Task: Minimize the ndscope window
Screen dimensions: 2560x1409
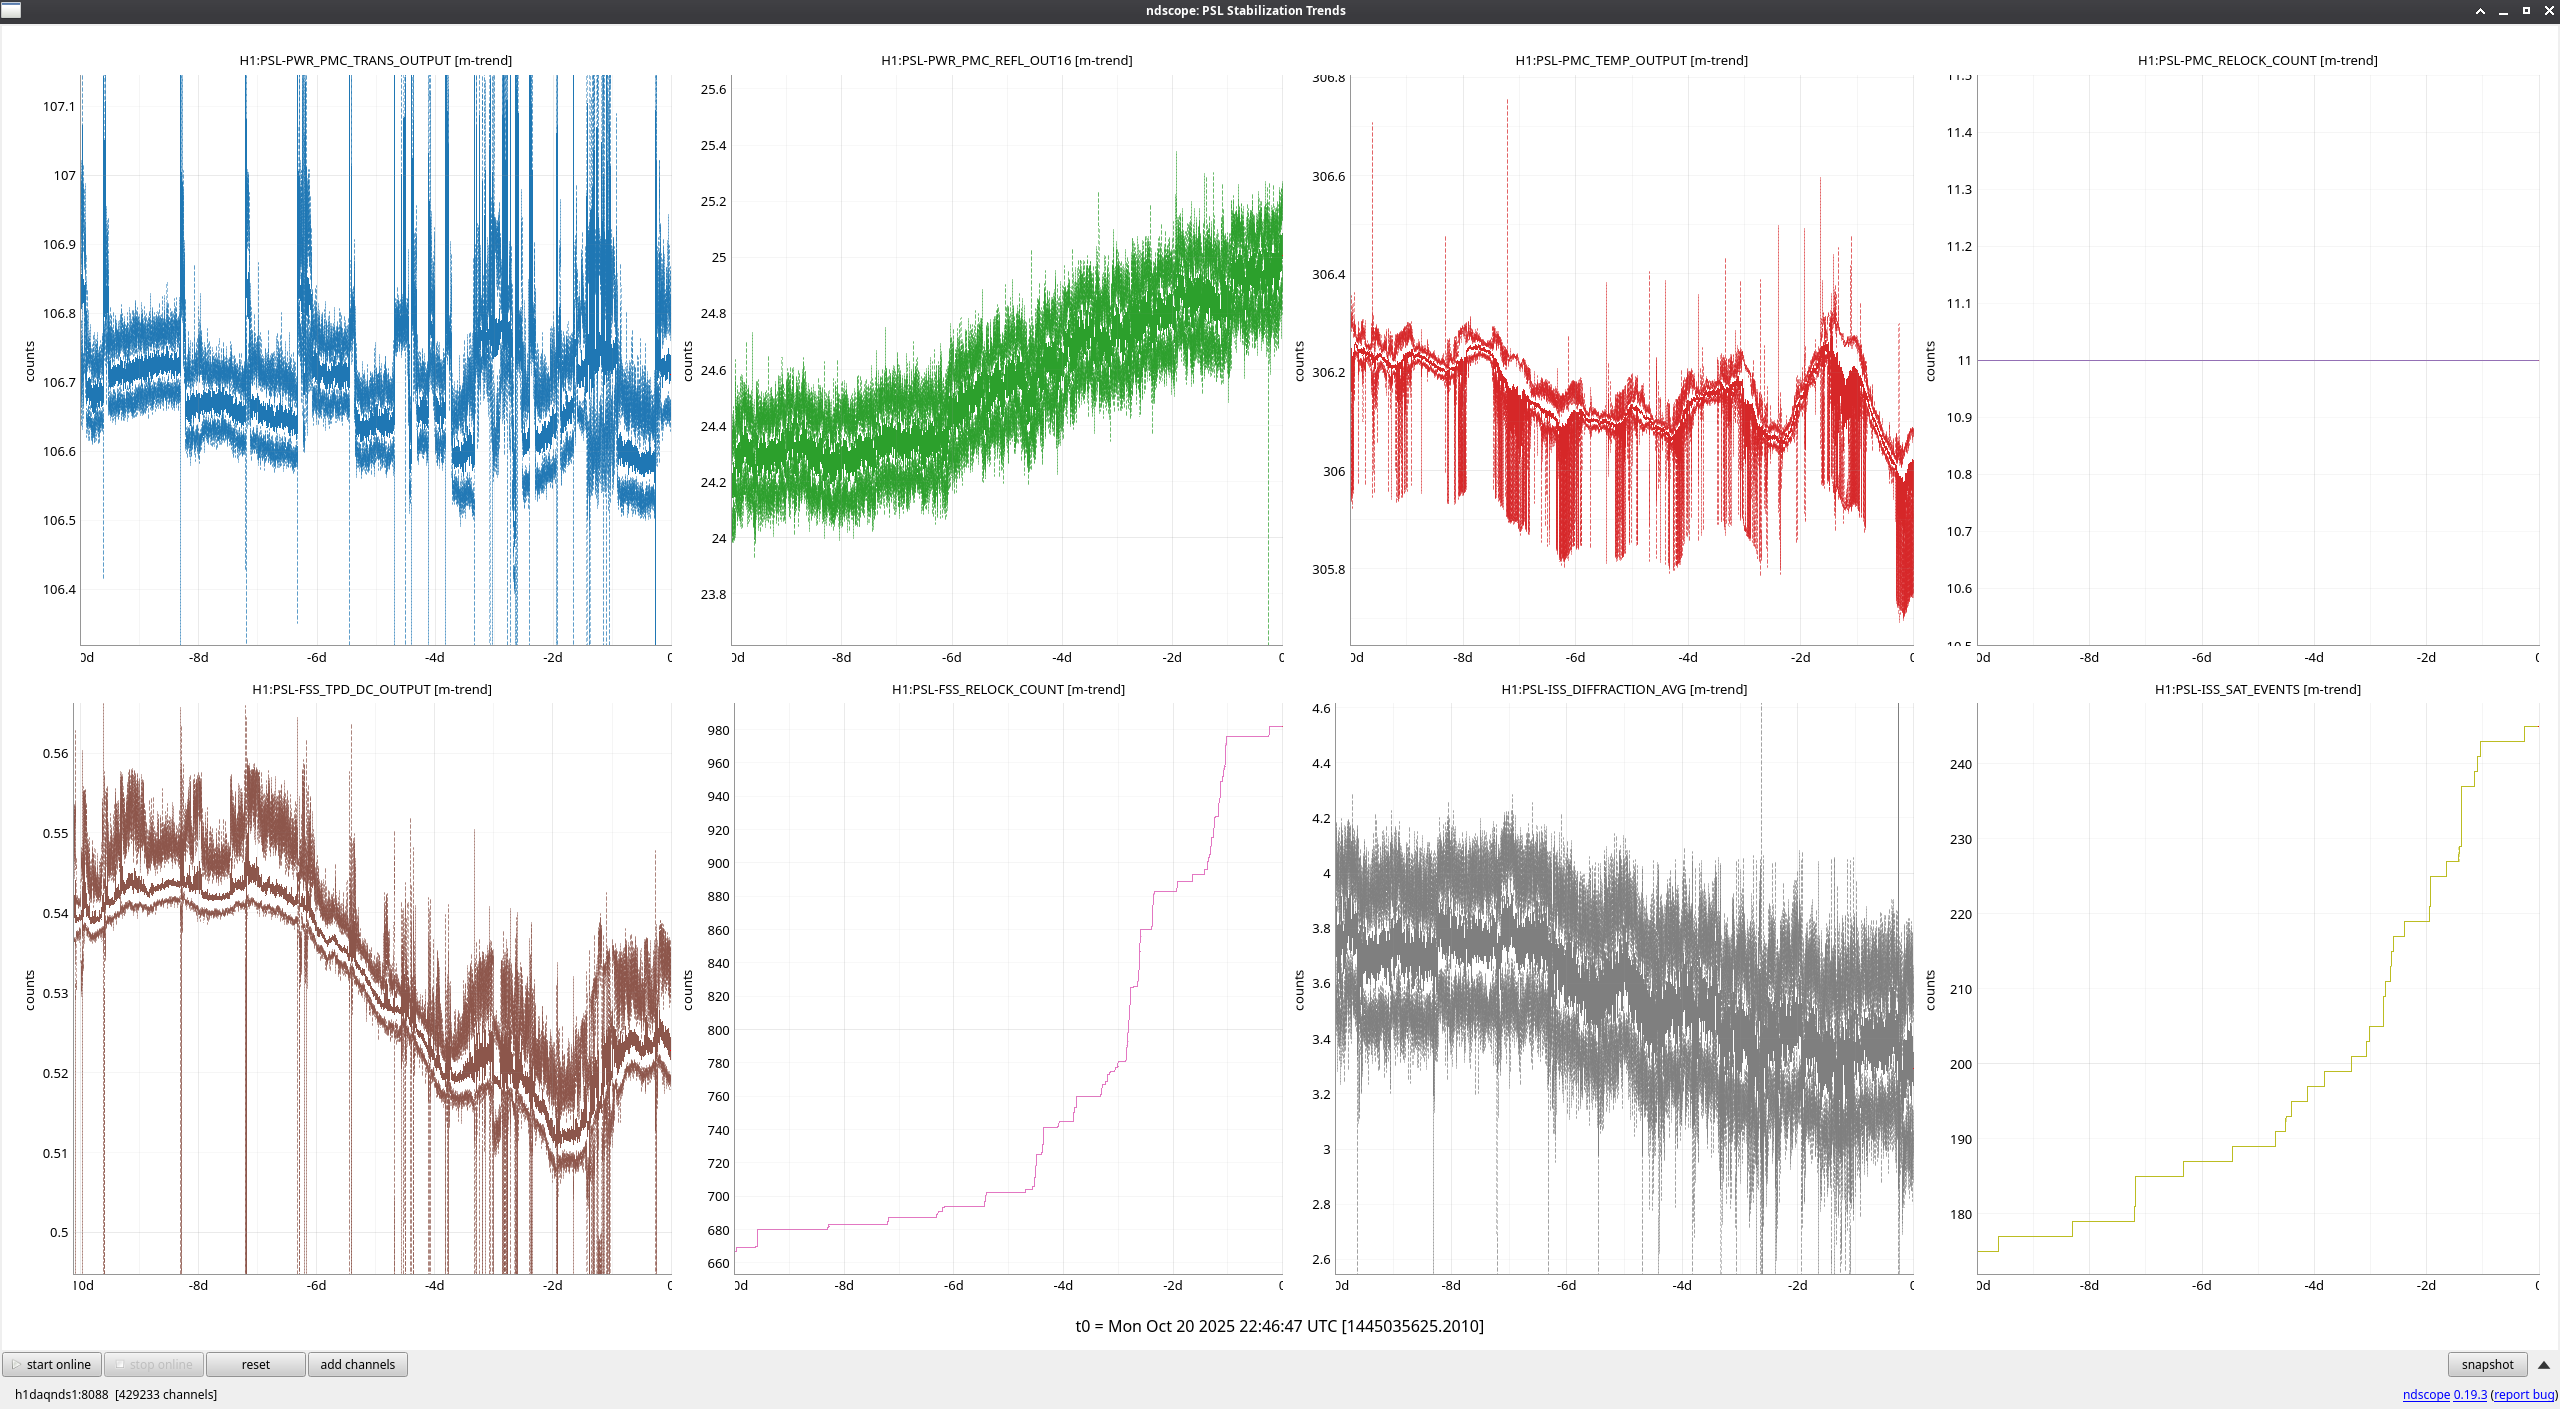Action: pyautogui.click(x=2503, y=10)
